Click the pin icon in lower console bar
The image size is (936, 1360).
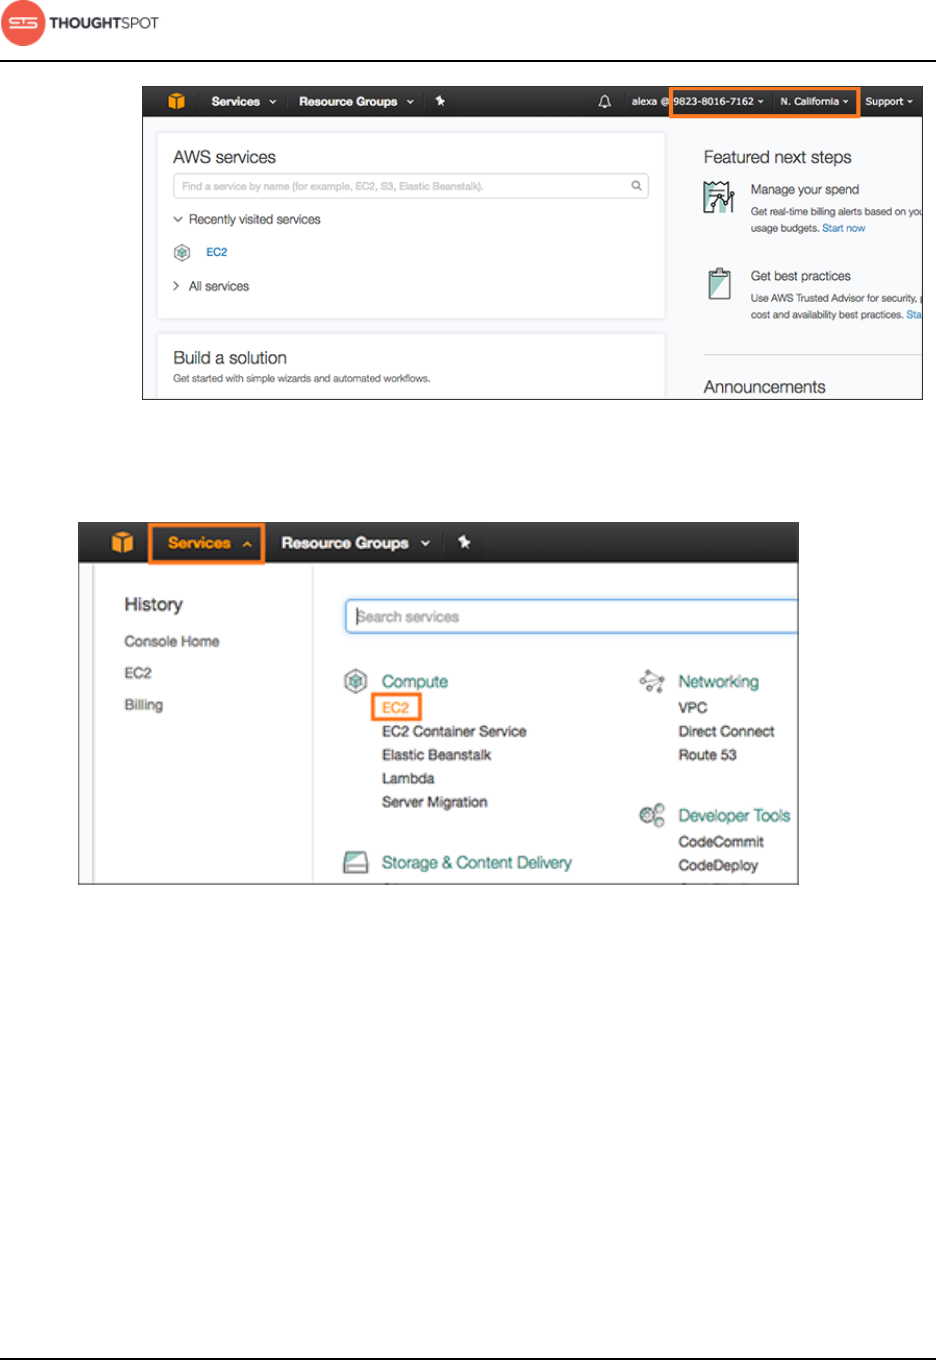click(464, 542)
